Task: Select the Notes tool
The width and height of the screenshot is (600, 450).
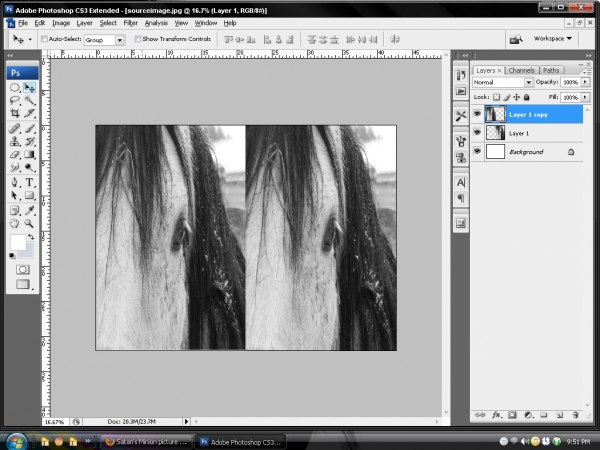Action: pos(15,210)
